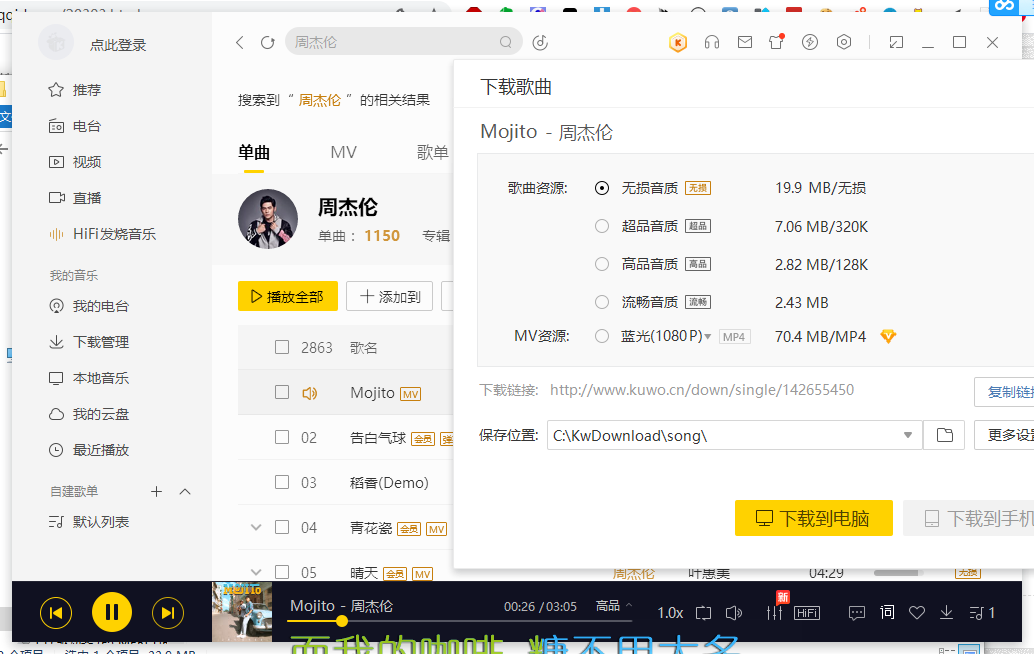Favorite the current song with heart icon
Screen dimensions: 1034x654
click(917, 613)
